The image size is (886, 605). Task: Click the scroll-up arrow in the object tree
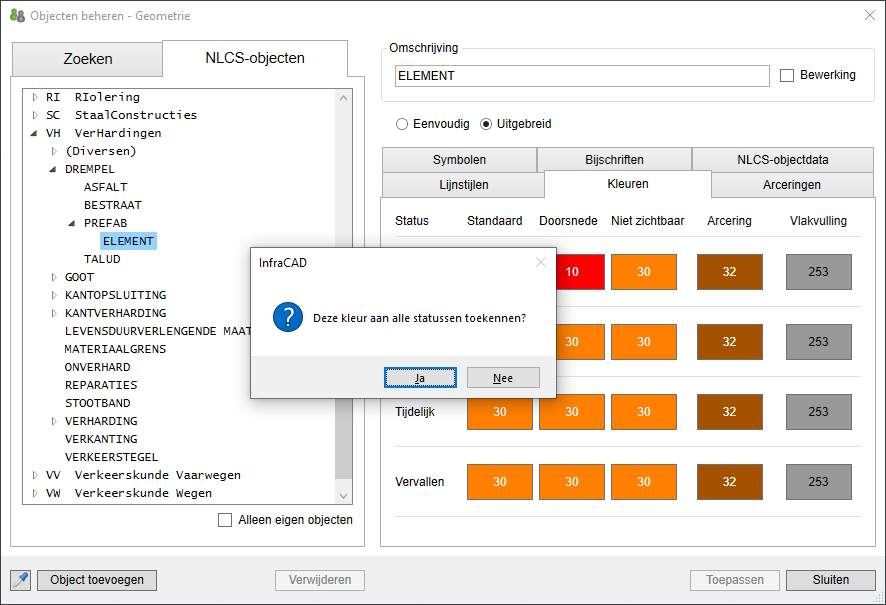(x=344, y=98)
